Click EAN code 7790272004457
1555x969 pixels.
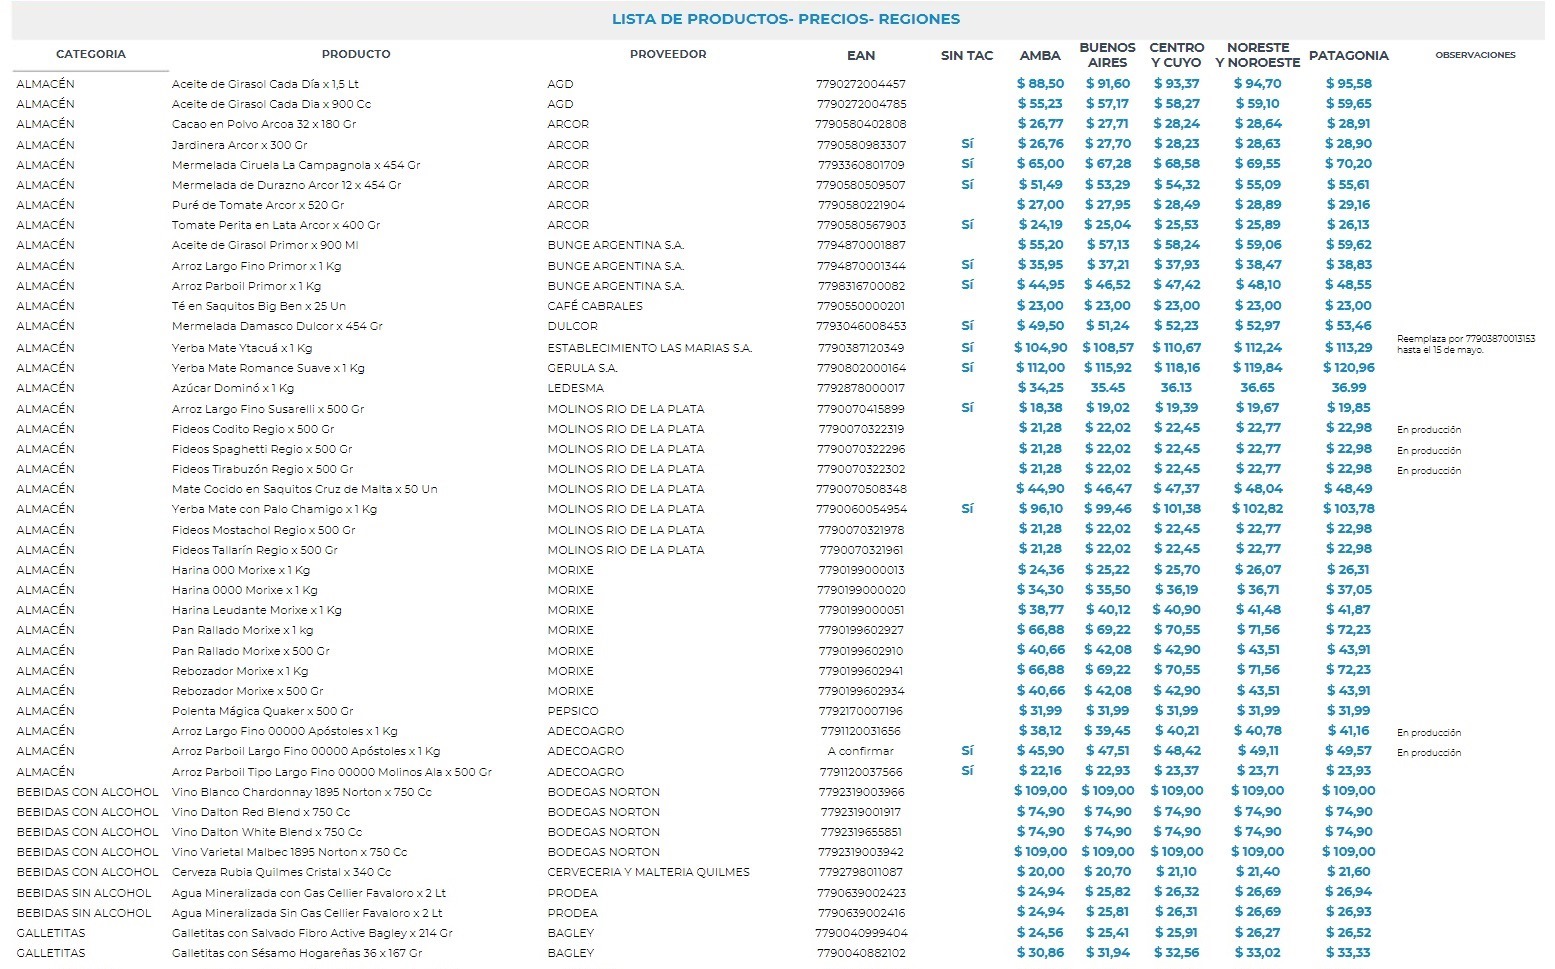[x=861, y=84]
